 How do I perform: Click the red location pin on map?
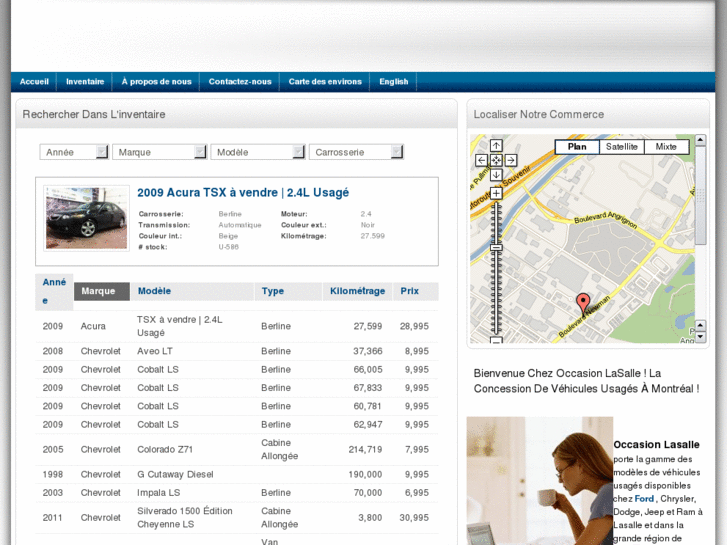pyautogui.click(x=583, y=305)
